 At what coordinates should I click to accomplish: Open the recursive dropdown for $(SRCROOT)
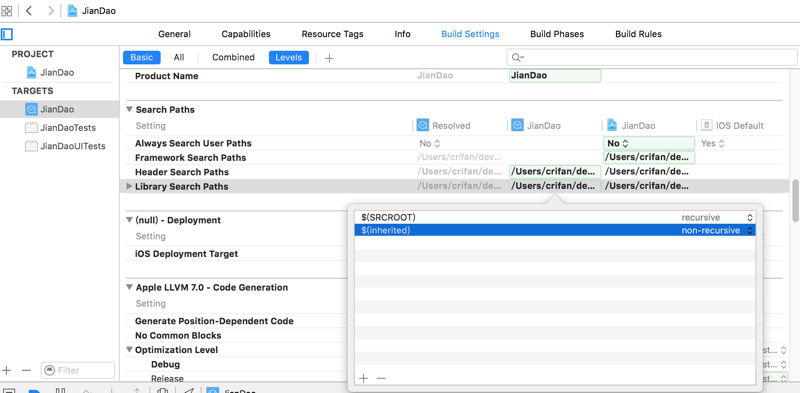click(x=717, y=217)
